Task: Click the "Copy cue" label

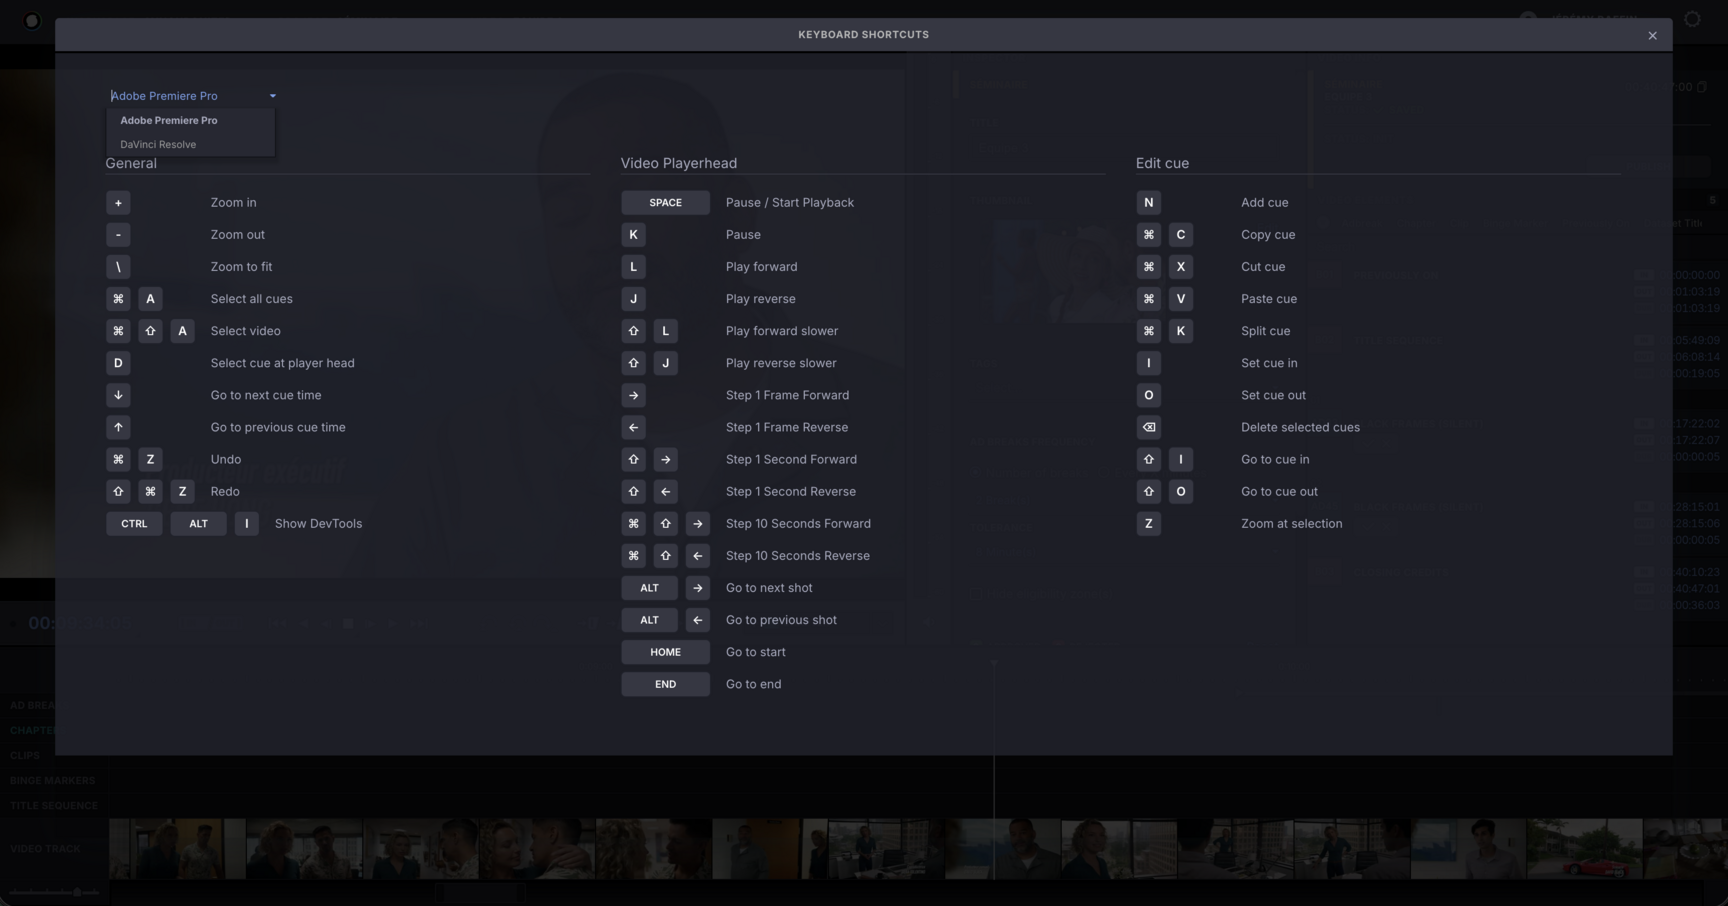Action: click(x=1268, y=235)
